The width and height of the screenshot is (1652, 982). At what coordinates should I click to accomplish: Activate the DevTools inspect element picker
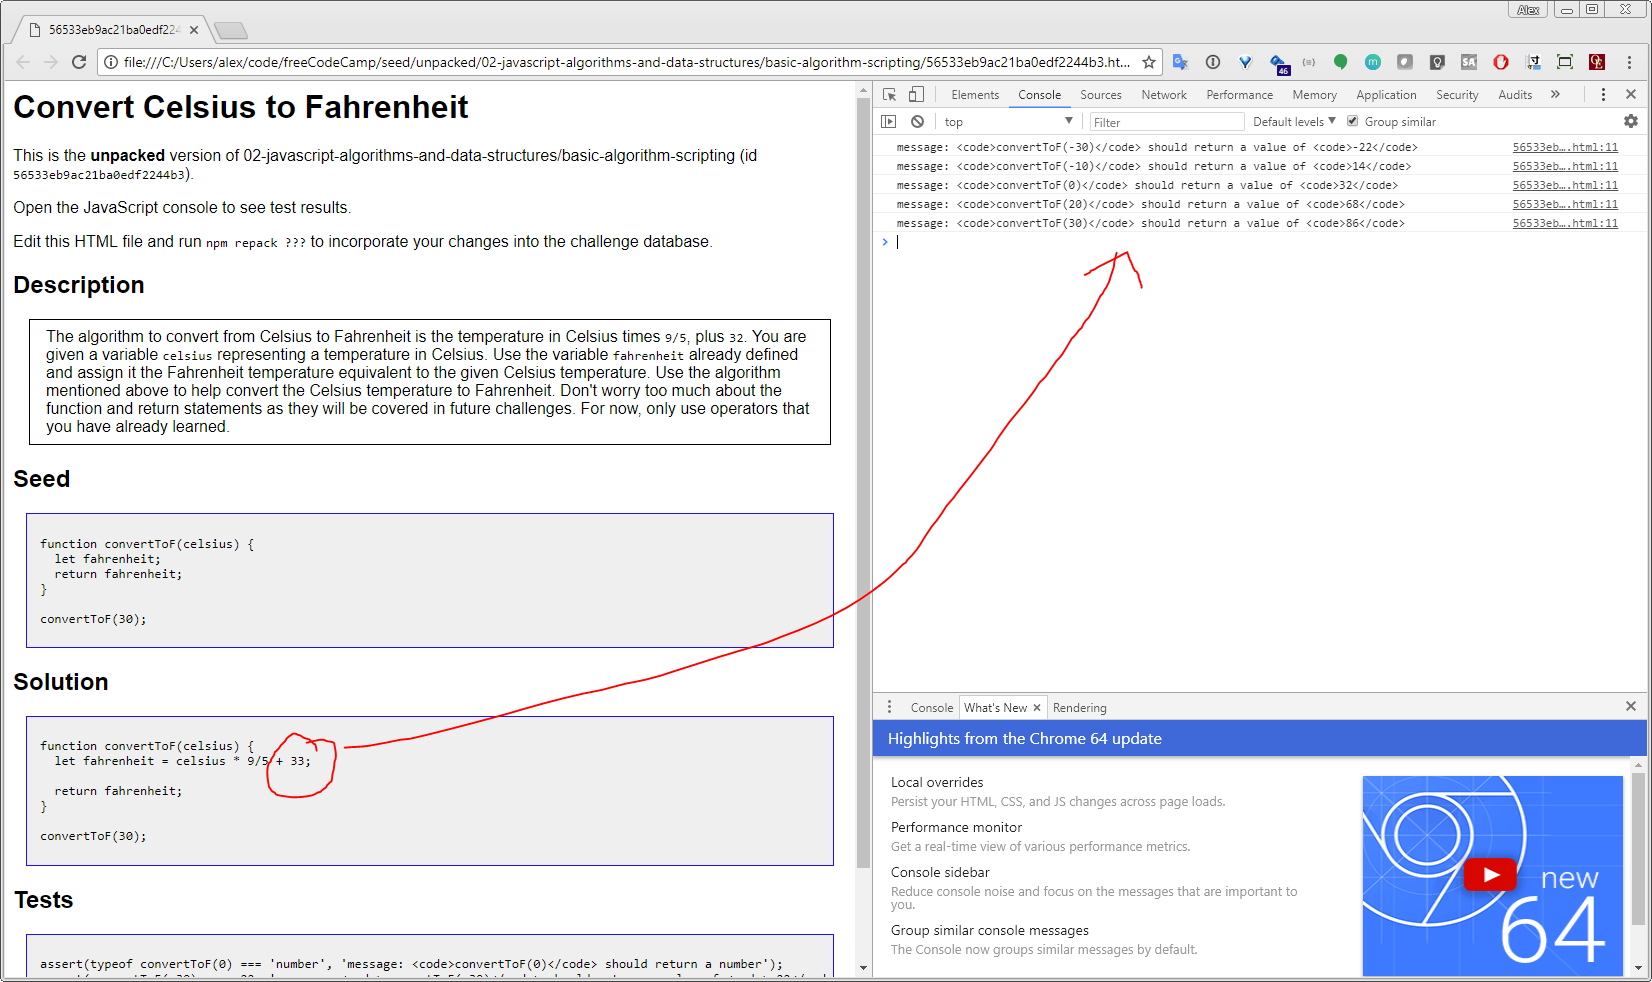[x=889, y=94]
